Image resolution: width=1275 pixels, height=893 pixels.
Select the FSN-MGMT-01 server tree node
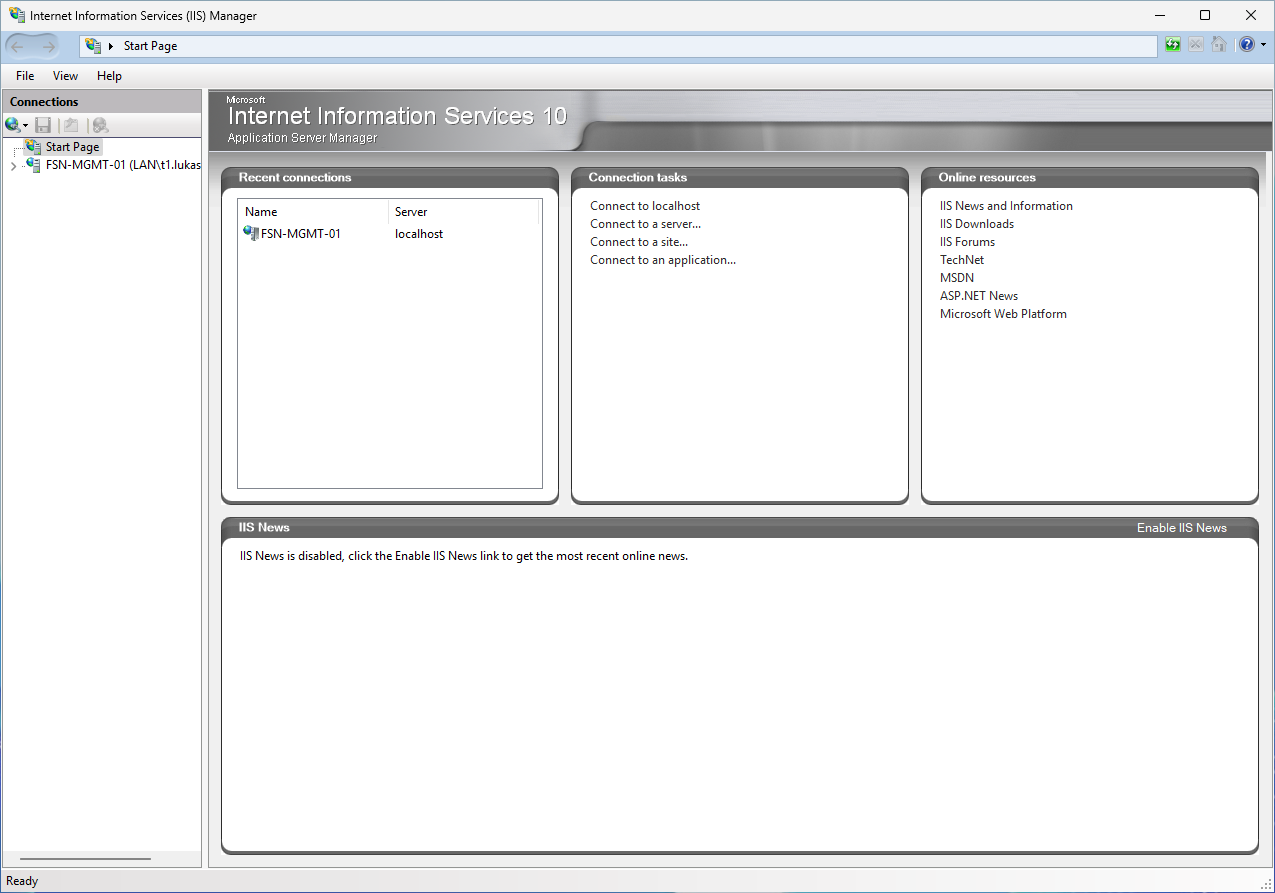(122, 165)
